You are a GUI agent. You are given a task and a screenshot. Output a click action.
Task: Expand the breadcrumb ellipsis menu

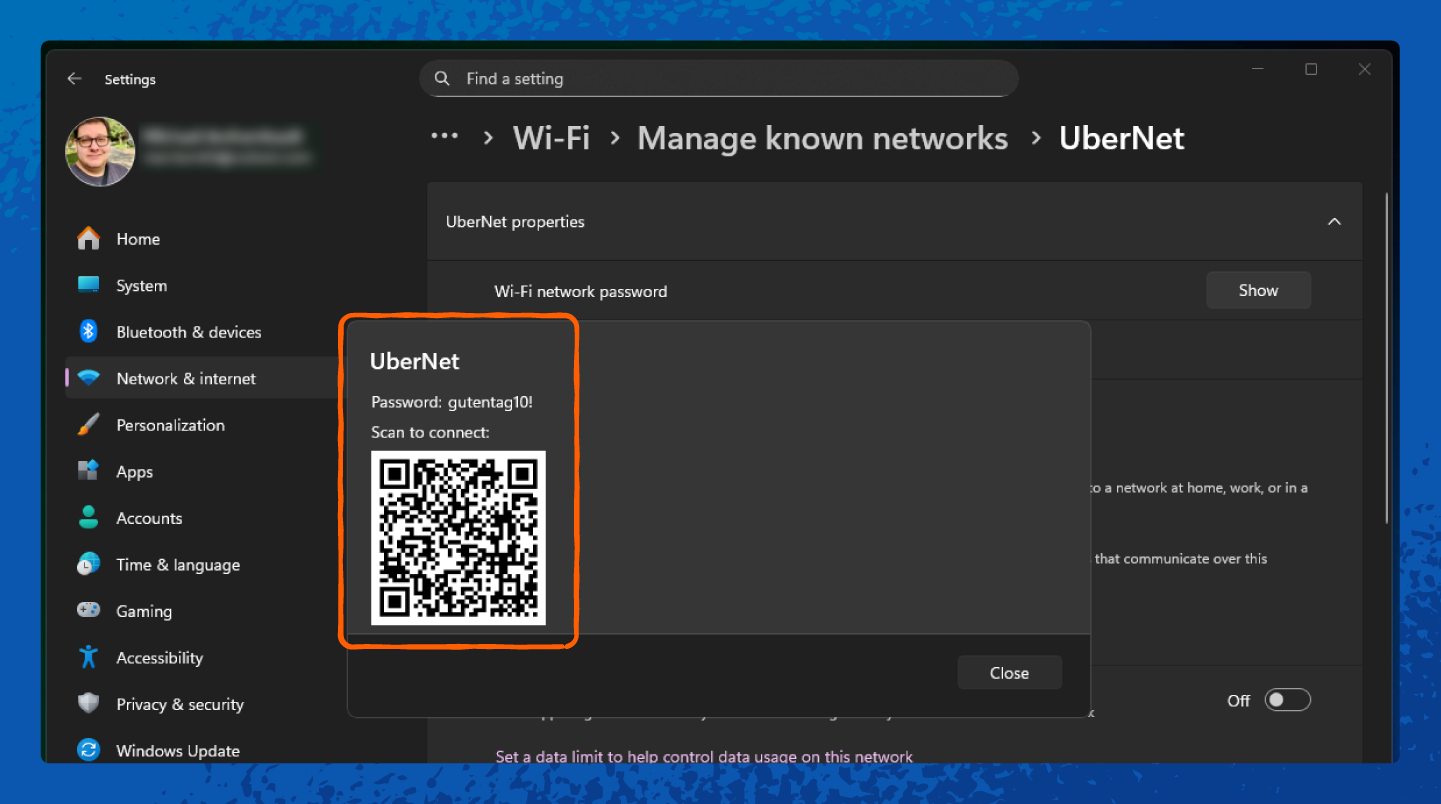[444, 137]
